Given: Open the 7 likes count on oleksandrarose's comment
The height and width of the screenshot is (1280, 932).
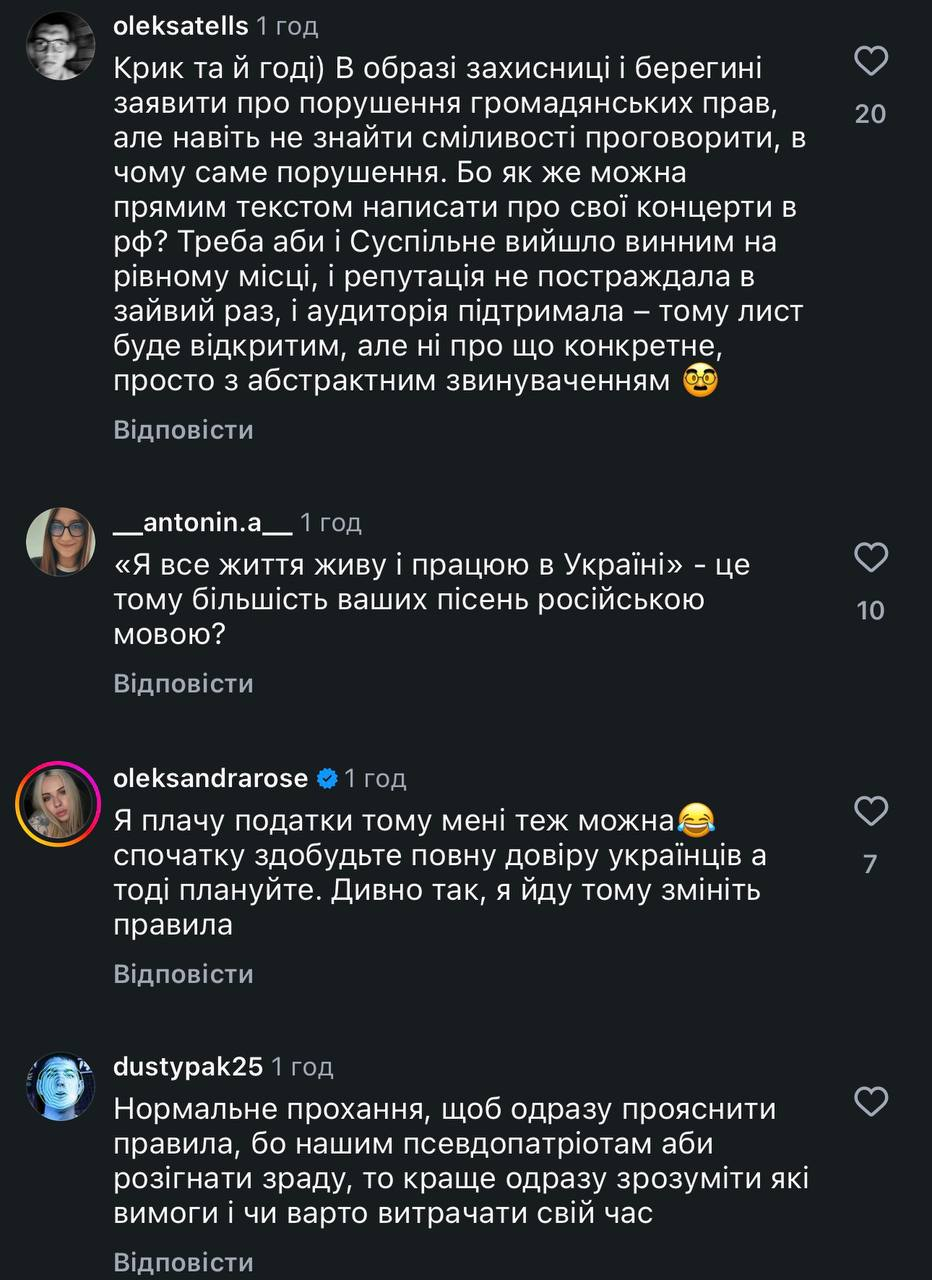Looking at the screenshot, I should (x=871, y=864).
